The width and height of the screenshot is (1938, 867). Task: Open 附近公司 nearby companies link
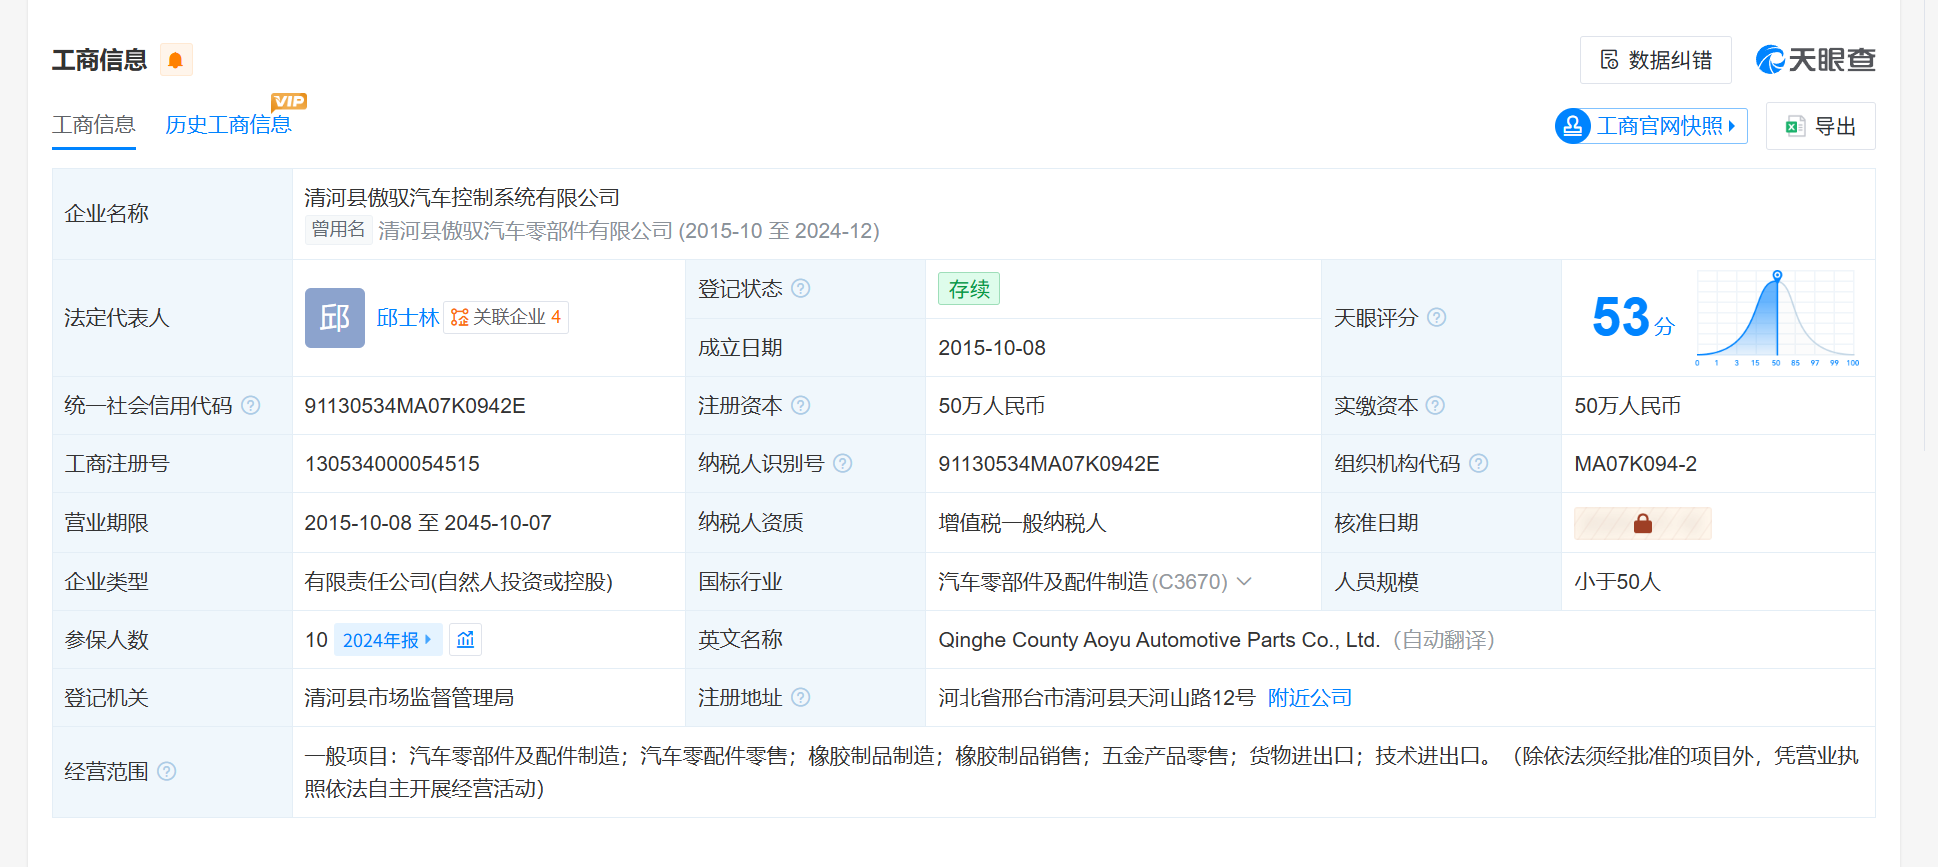point(1309,698)
